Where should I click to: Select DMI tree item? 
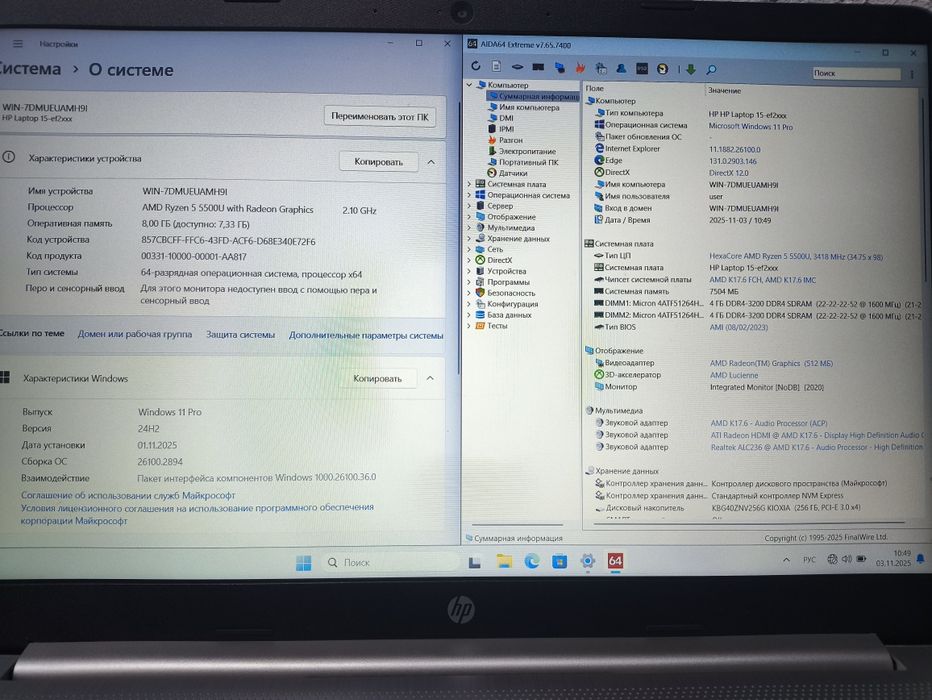coord(501,118)
